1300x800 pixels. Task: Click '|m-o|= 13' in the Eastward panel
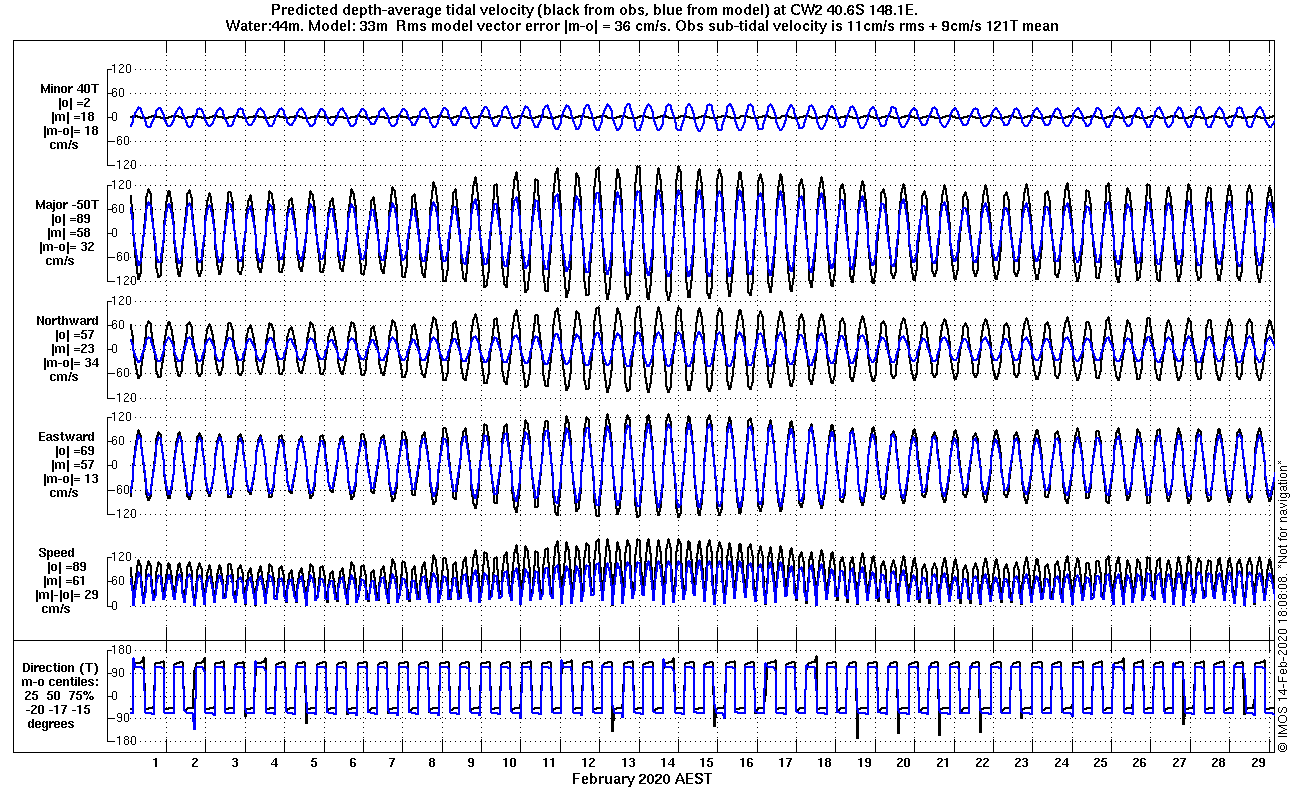tap(69, 479)
